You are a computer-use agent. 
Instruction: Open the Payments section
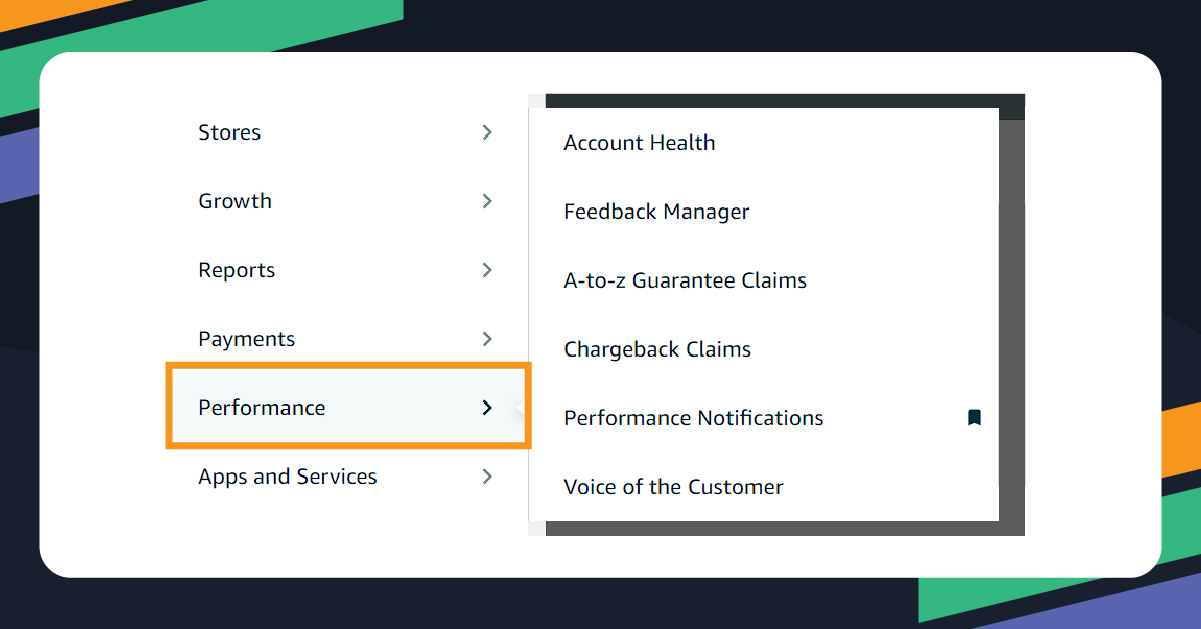click(246, 339)
